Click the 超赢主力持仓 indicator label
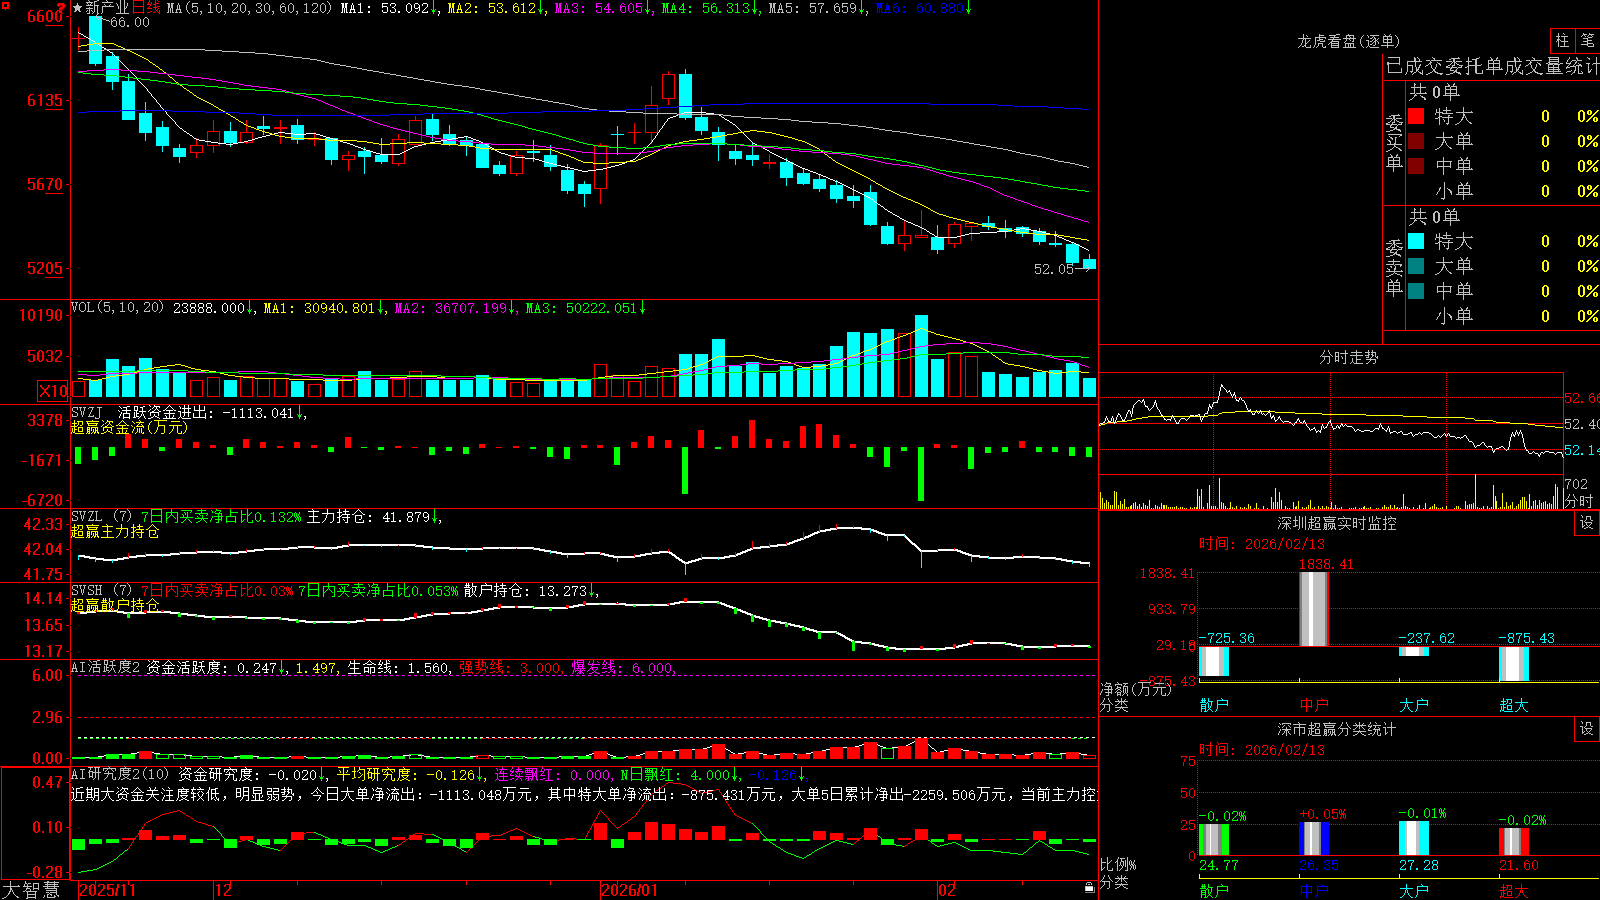1600x900 pixels. (x=115, y=531)
